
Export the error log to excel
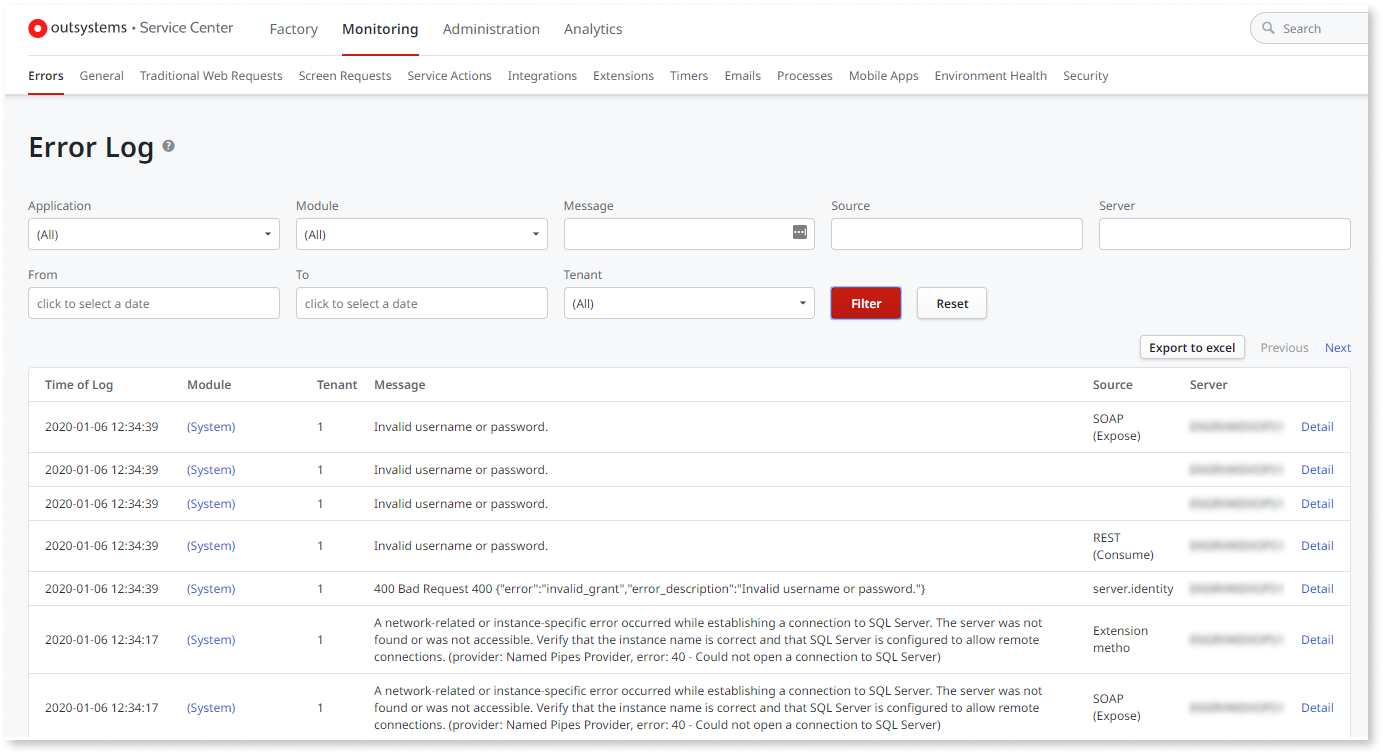point(1192,347)
